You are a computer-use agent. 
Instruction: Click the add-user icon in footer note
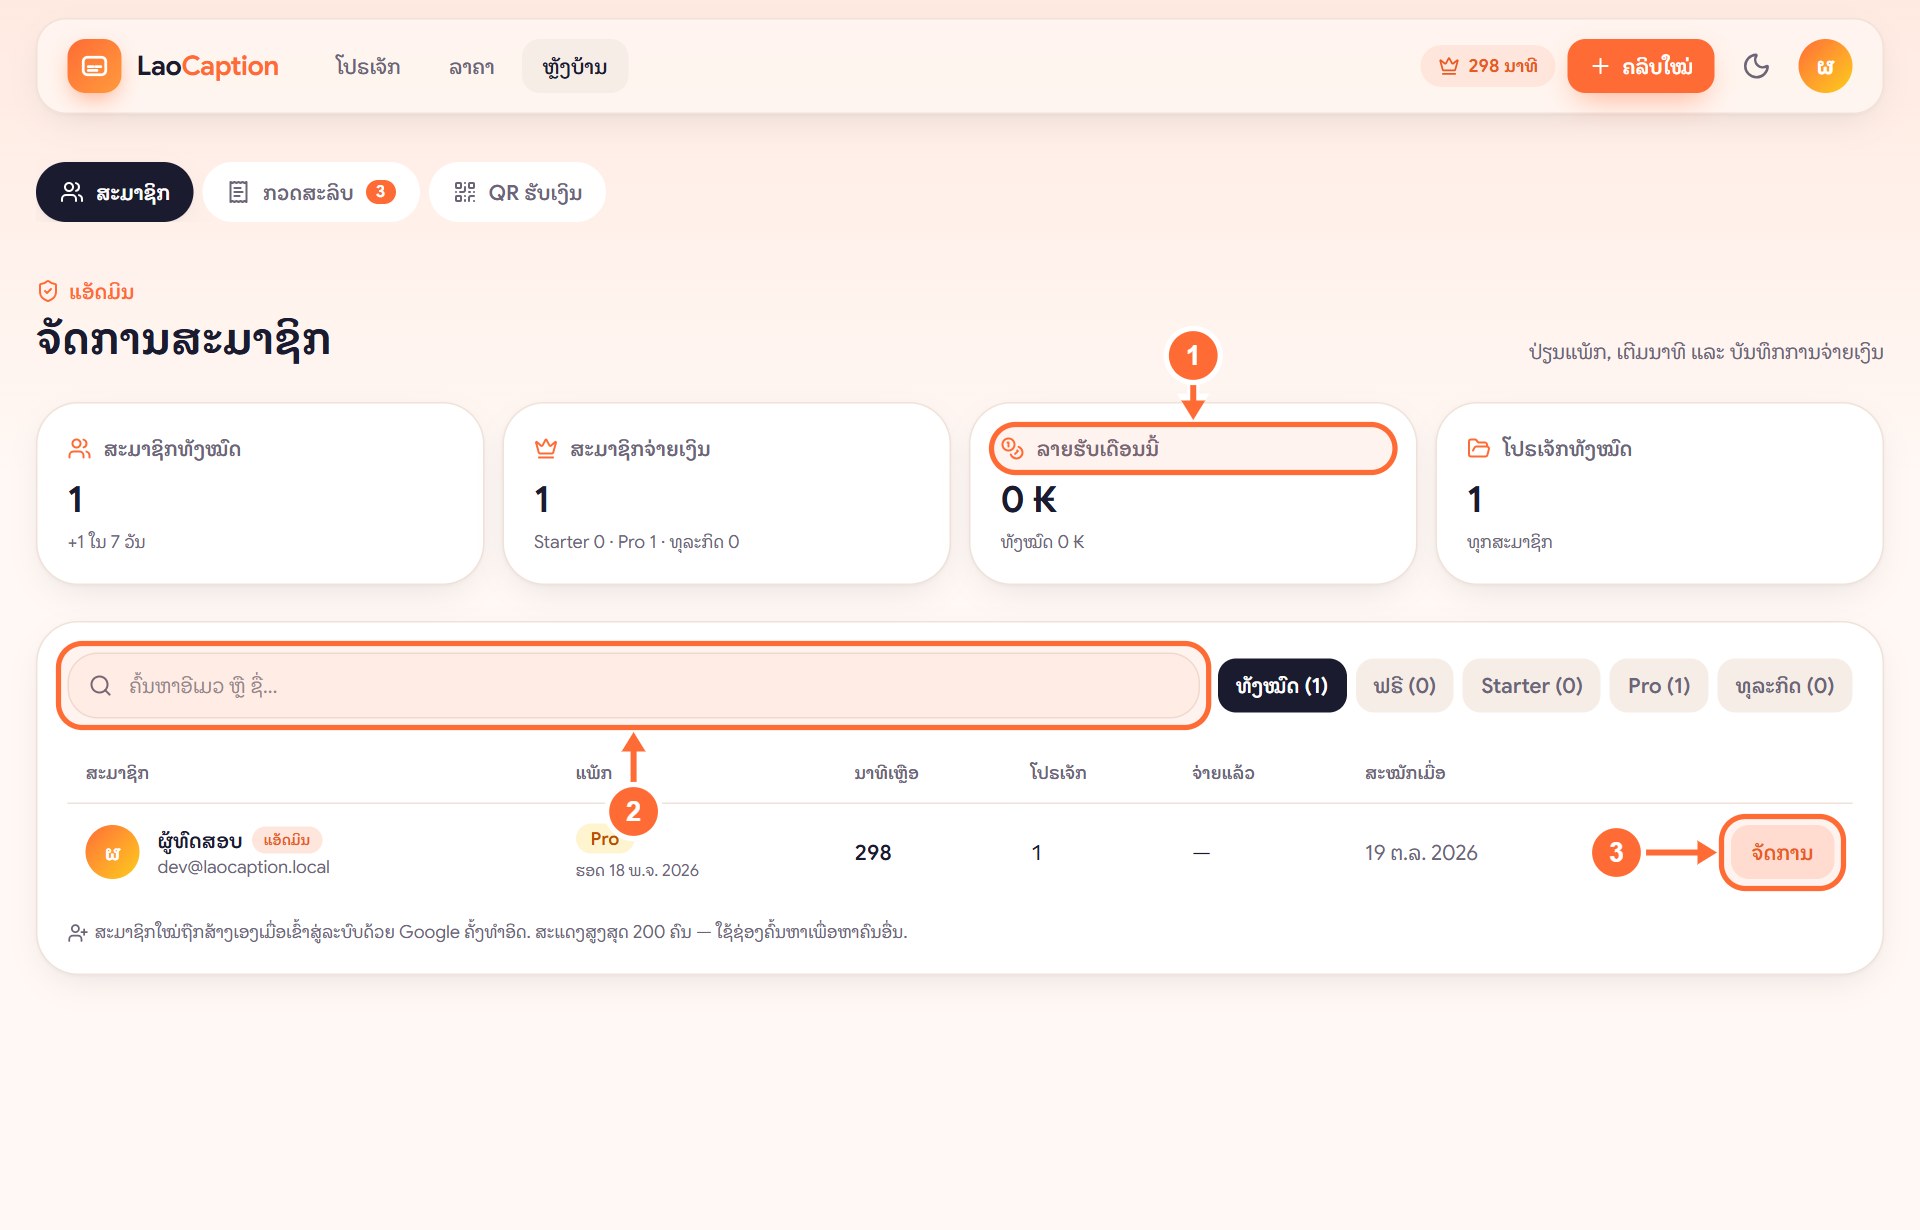tap(78, 933)
